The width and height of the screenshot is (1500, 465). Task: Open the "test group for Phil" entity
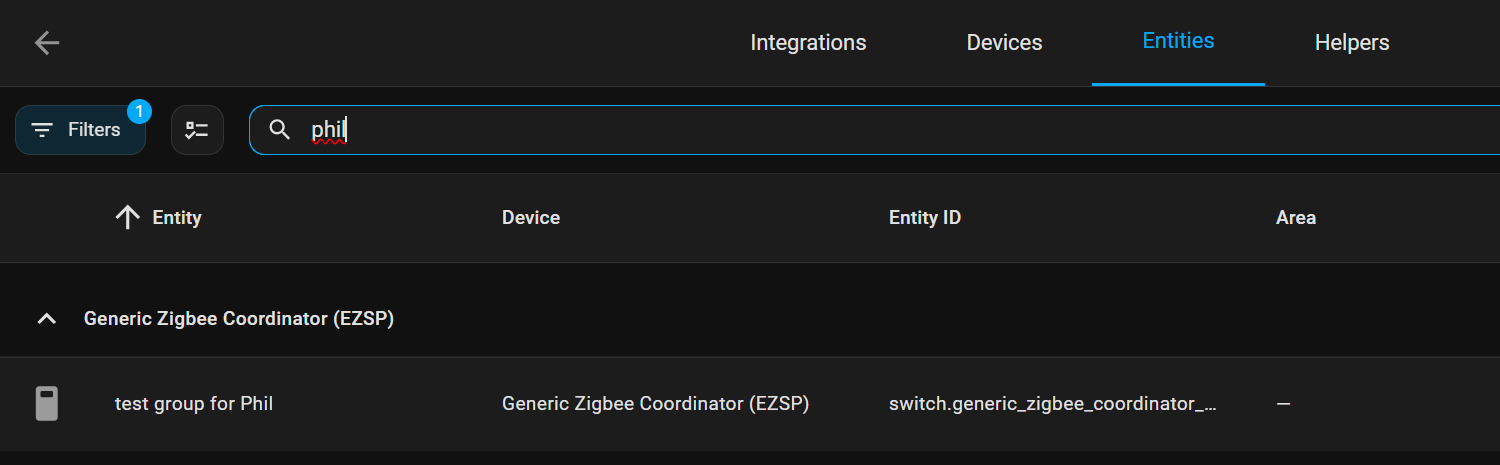194,404
